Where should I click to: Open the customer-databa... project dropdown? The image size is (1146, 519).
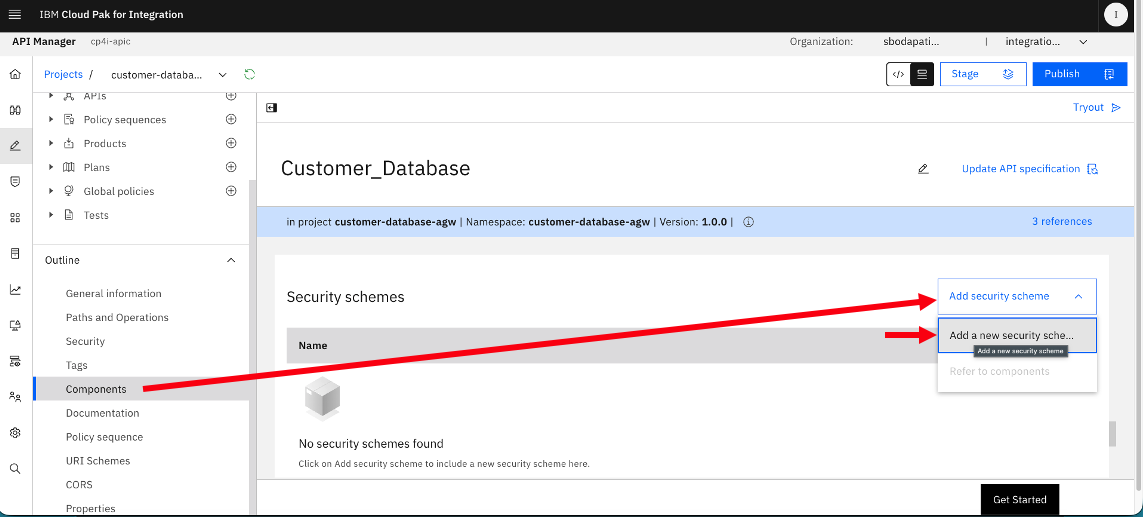click(169, 75)
